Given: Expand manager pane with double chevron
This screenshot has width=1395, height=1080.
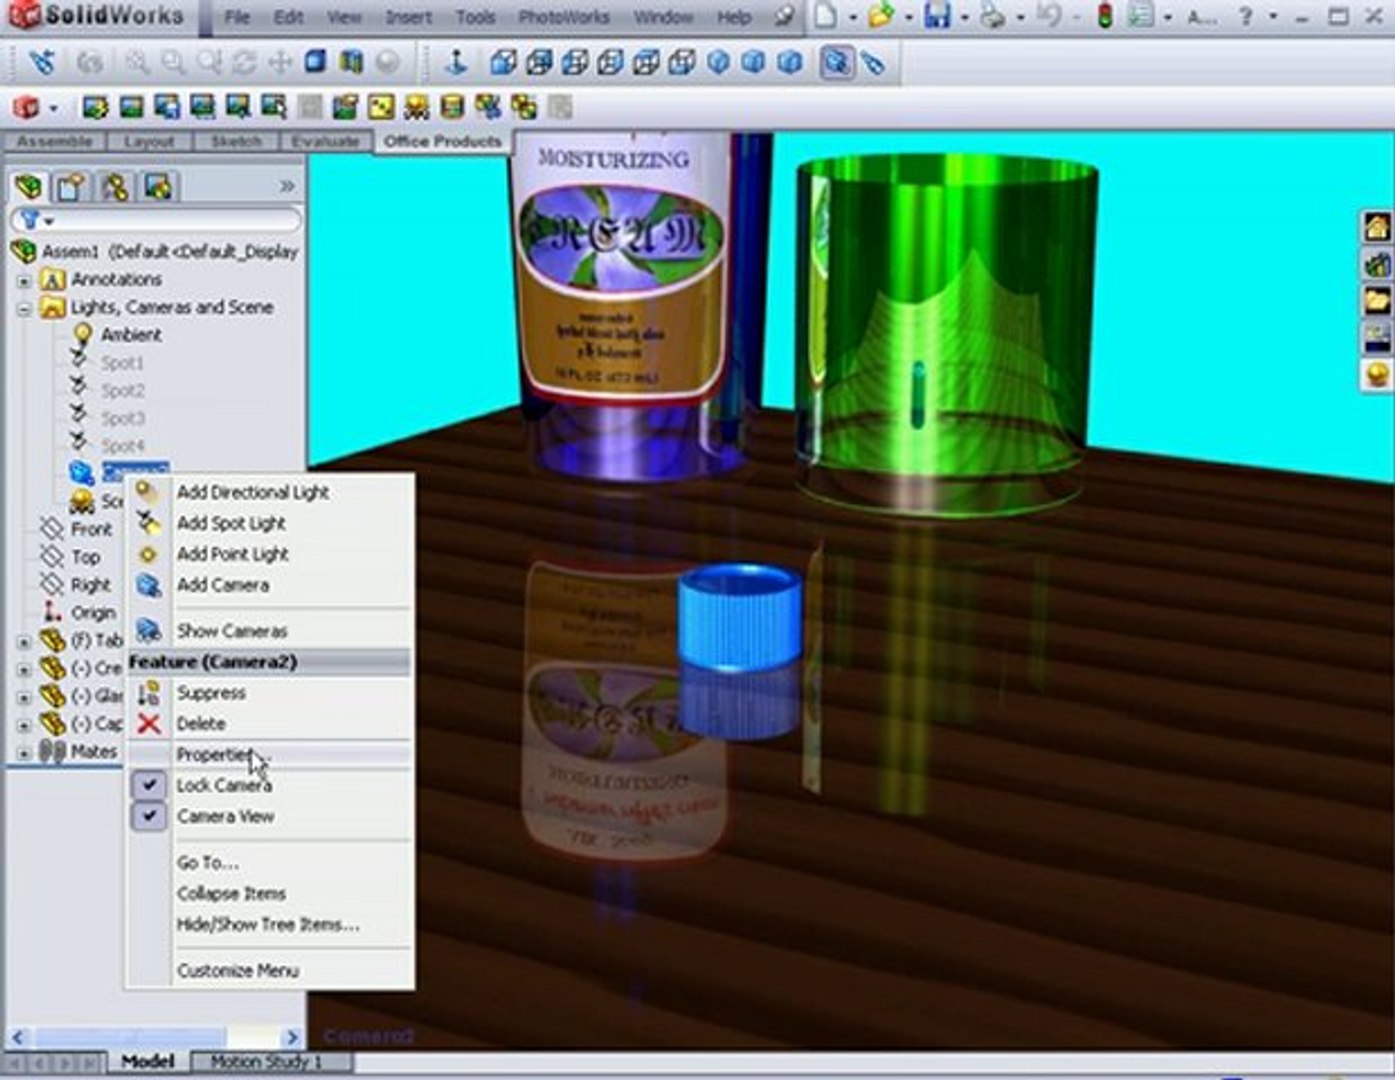Looking at the screenshot, I should (287, 186).
